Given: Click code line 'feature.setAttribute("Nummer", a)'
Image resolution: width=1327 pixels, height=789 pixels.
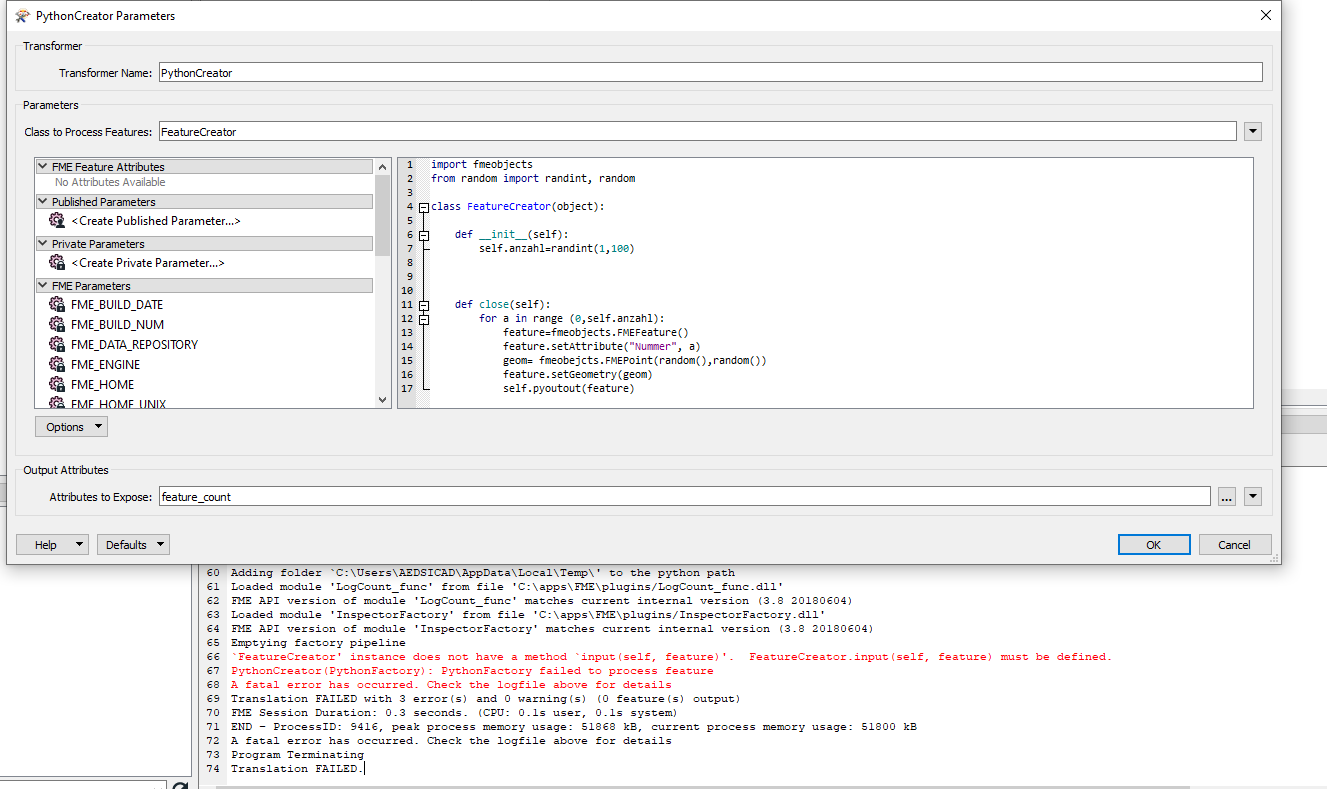Looking at the screenshot, I should coord(602,346).
